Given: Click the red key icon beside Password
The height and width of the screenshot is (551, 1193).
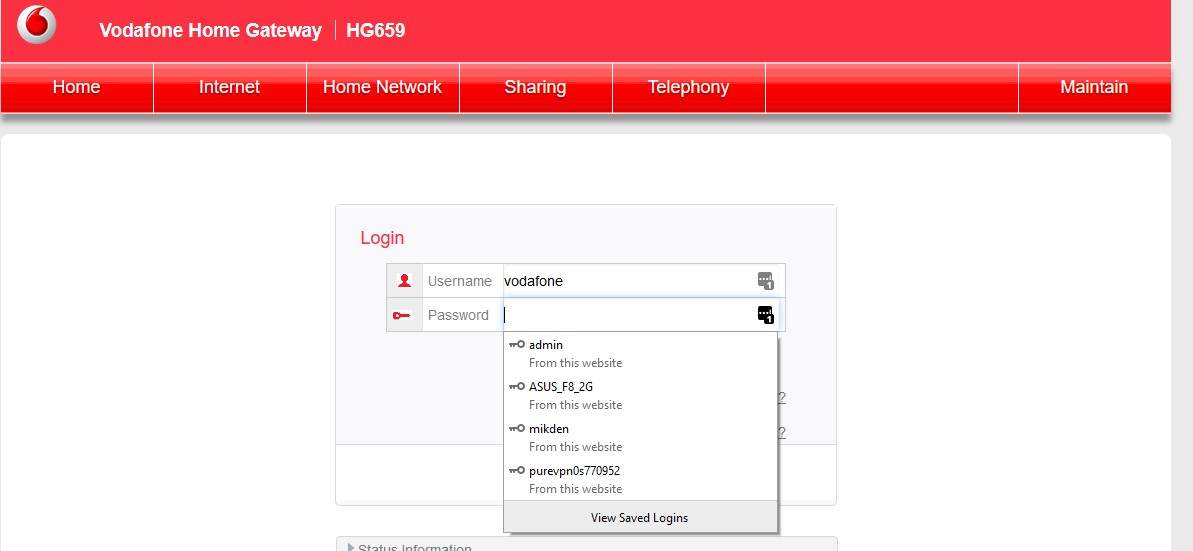Looking at the screenshot, I should pos(402,315).
